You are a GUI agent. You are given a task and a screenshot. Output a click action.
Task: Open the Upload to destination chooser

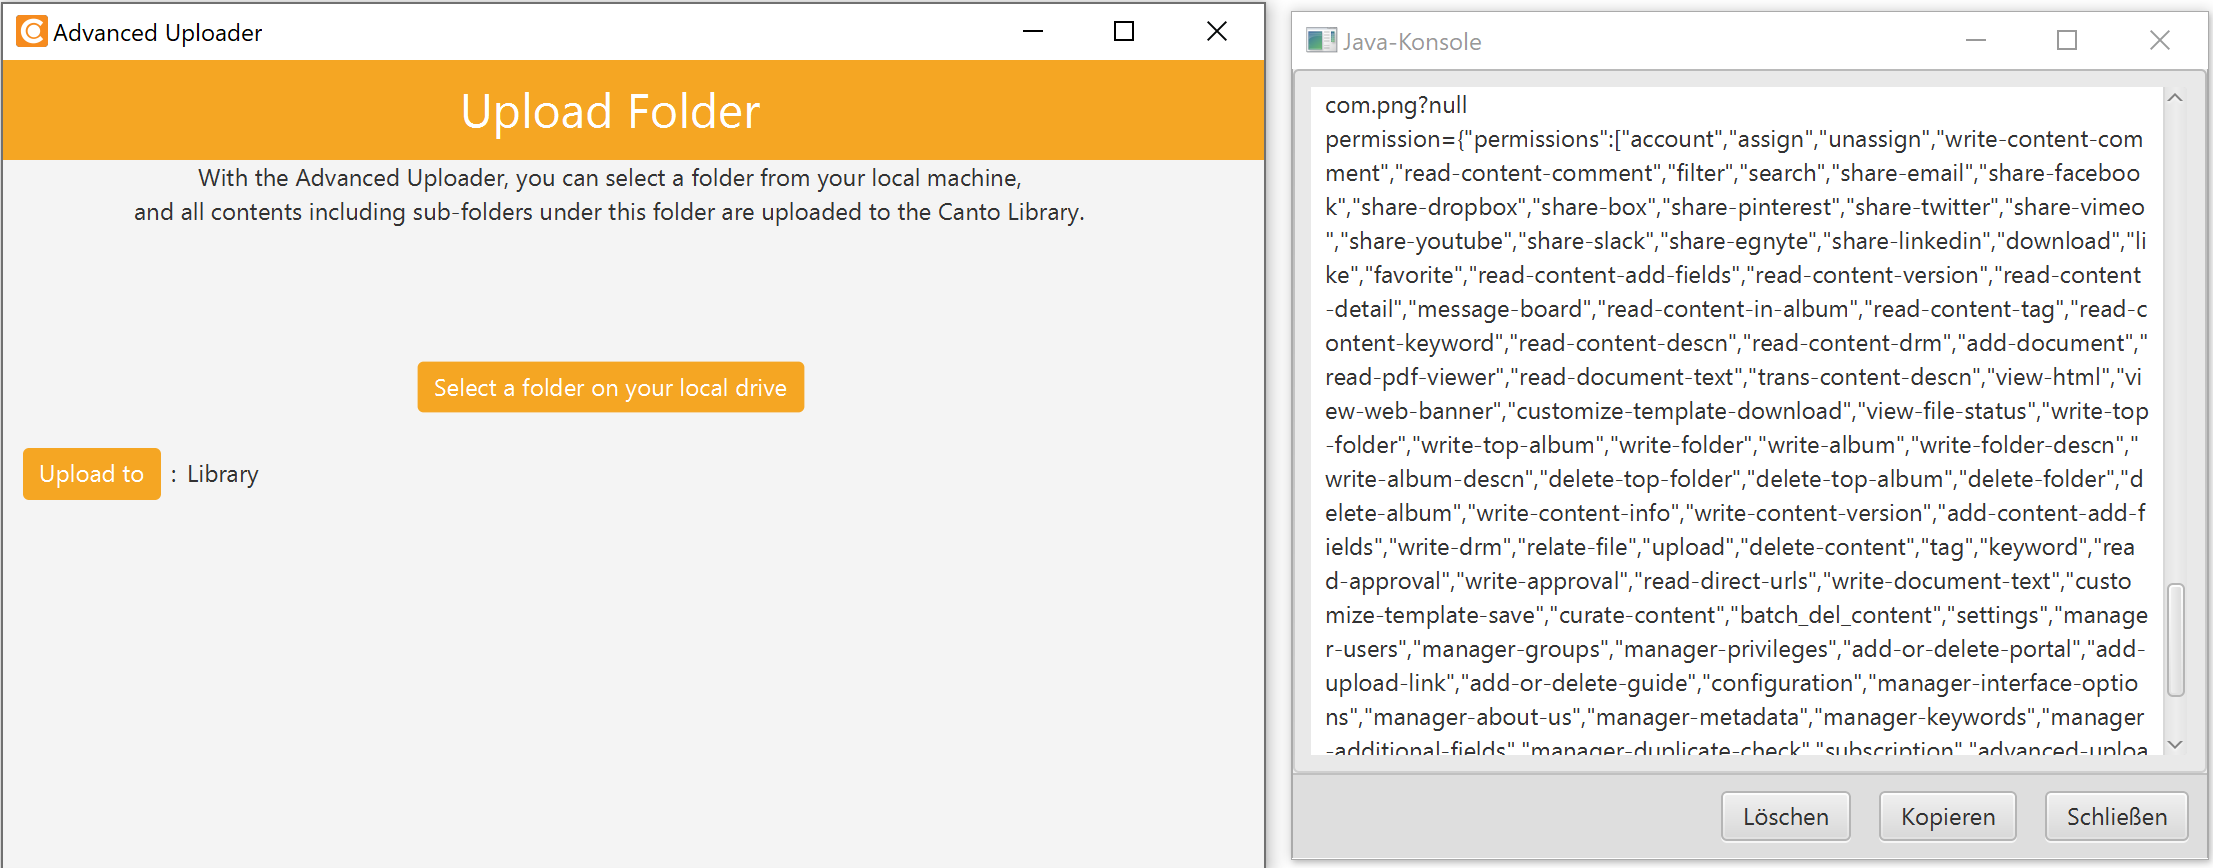[x=92, y=474]
